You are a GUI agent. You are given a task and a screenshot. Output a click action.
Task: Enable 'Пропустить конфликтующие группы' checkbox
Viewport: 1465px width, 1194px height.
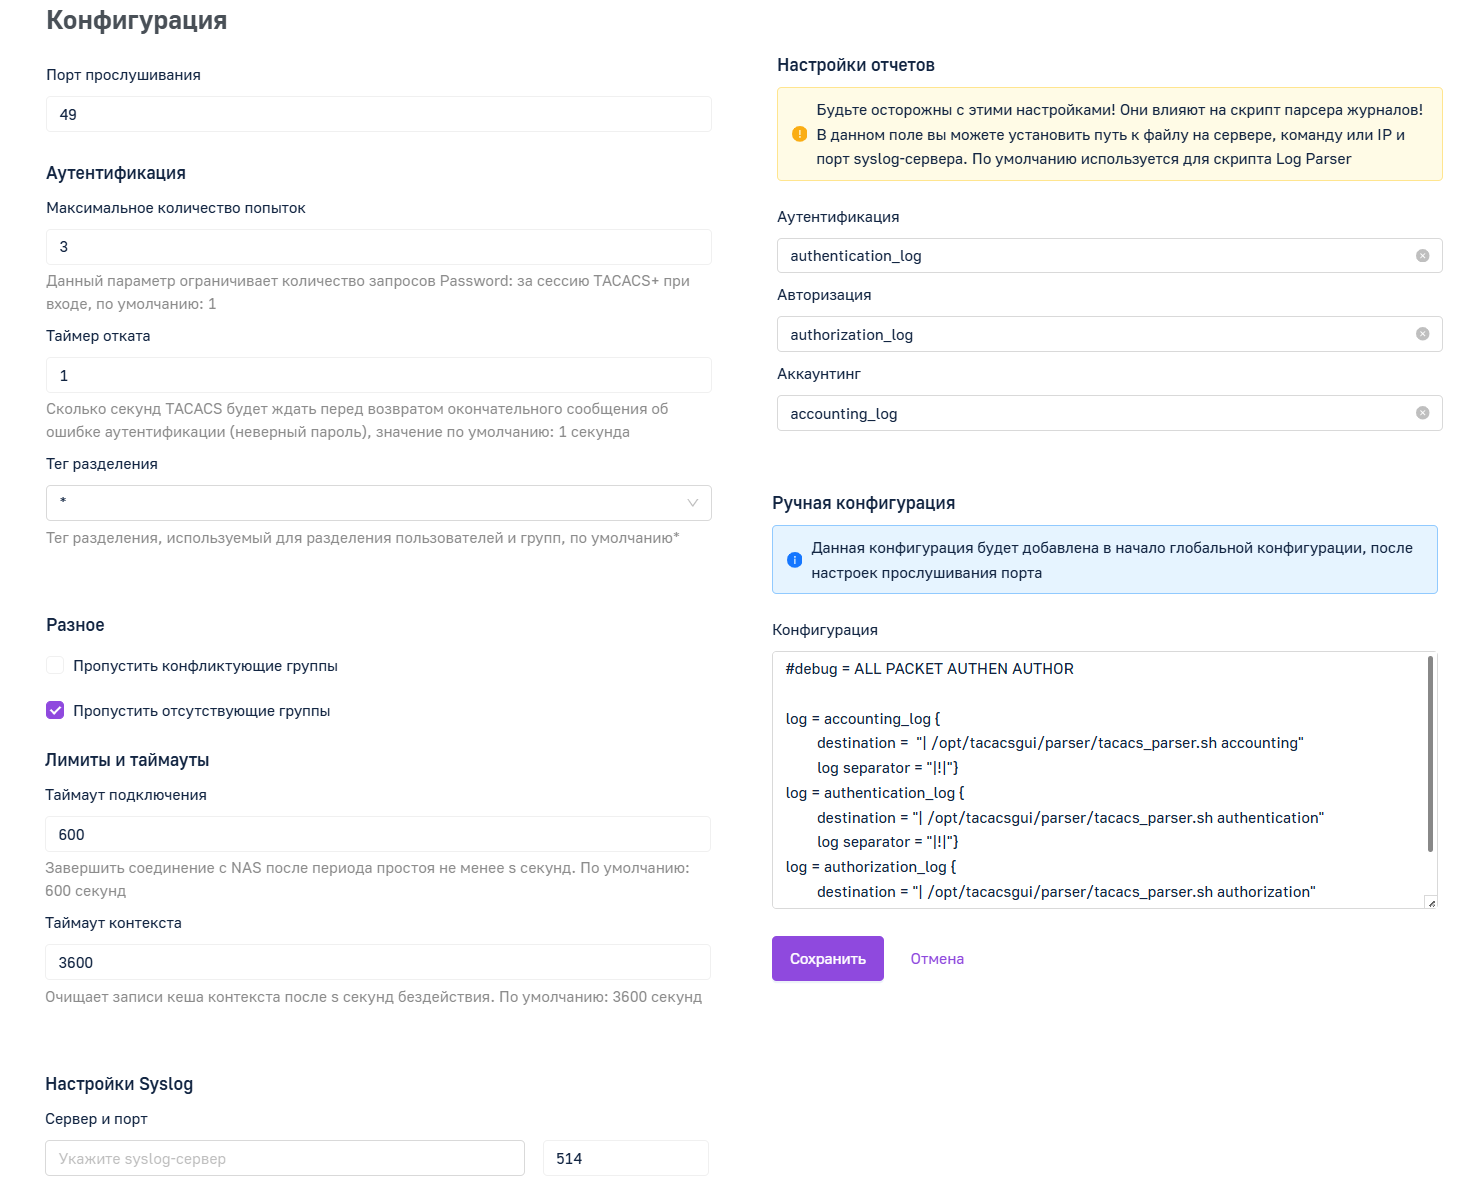[55, 666]
